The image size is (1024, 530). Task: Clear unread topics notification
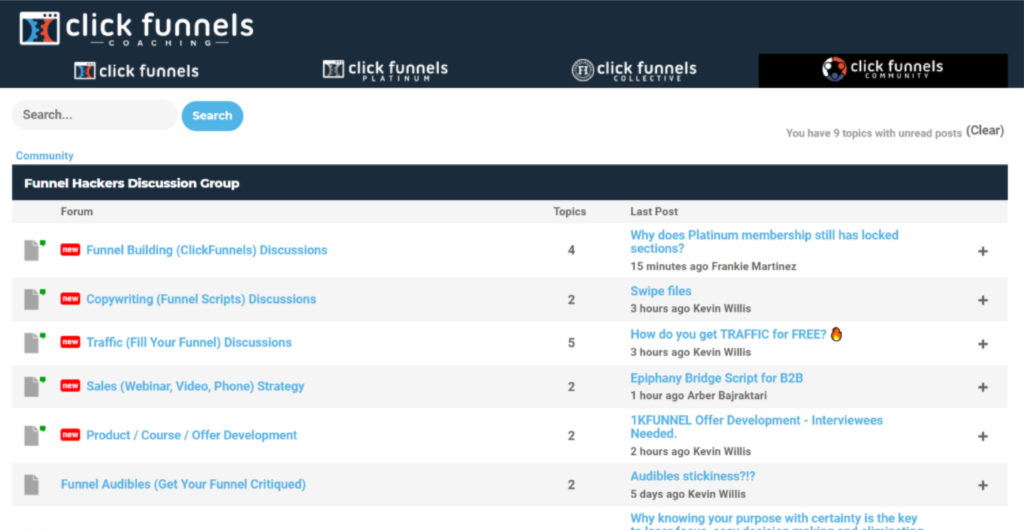point(985,131)
